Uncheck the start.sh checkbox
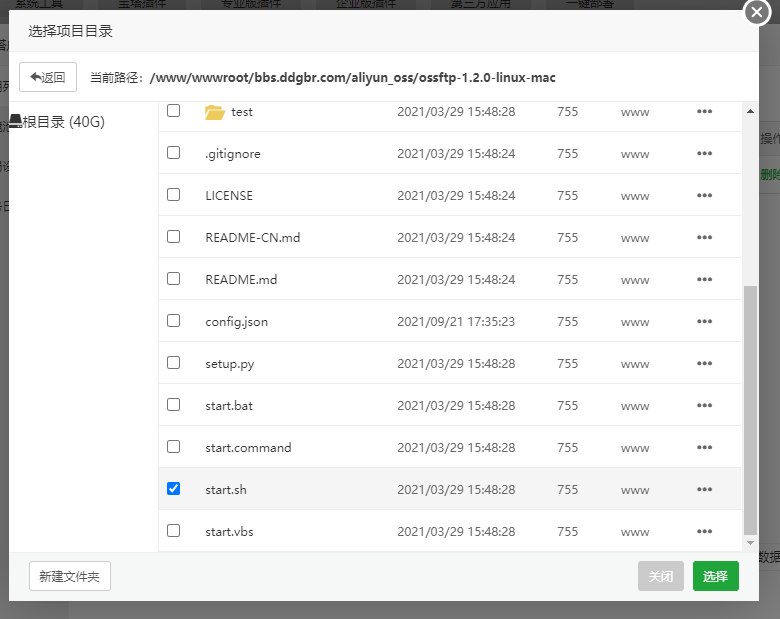This screenshot has height=619, width=780. pos(174,489)
